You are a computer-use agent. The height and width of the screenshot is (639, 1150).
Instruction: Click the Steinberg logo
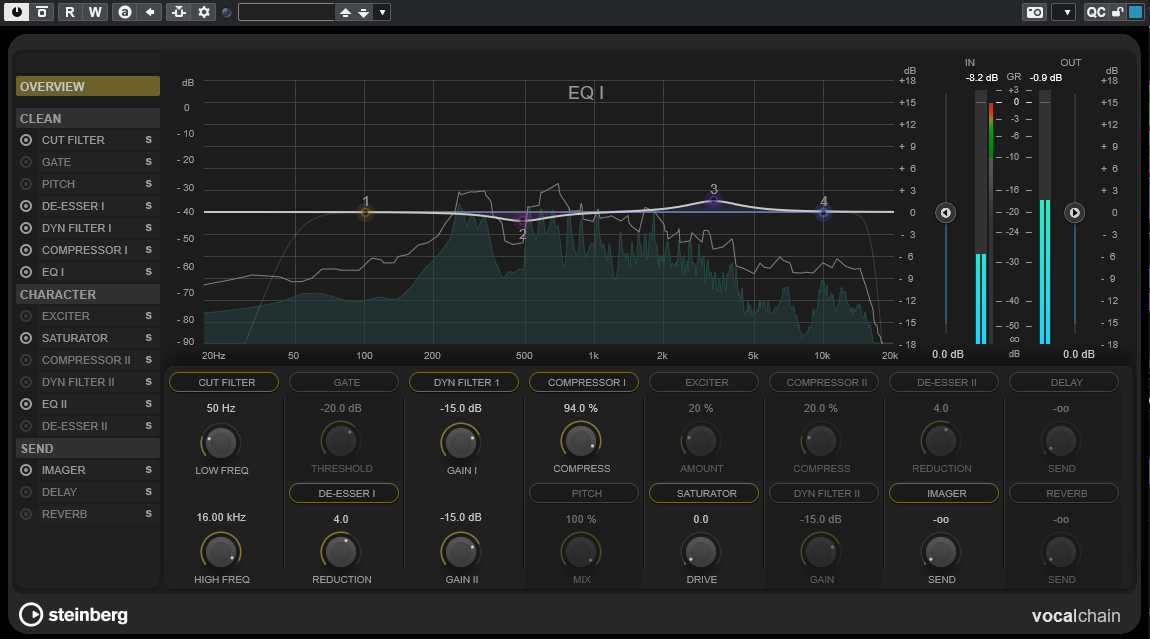73,615
